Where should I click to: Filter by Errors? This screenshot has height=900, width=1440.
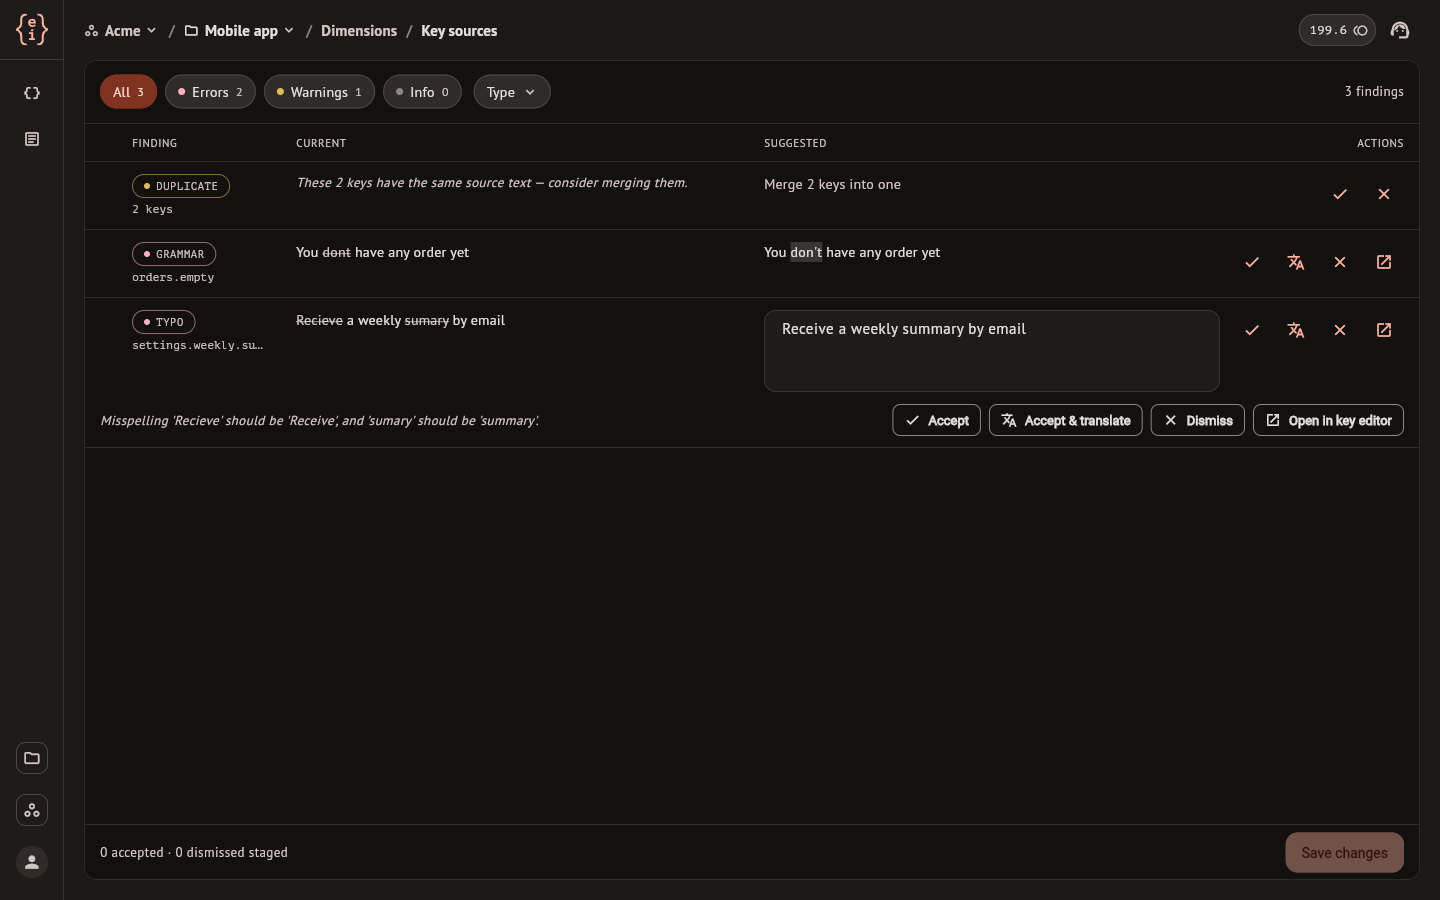click(x=210, y=92)
